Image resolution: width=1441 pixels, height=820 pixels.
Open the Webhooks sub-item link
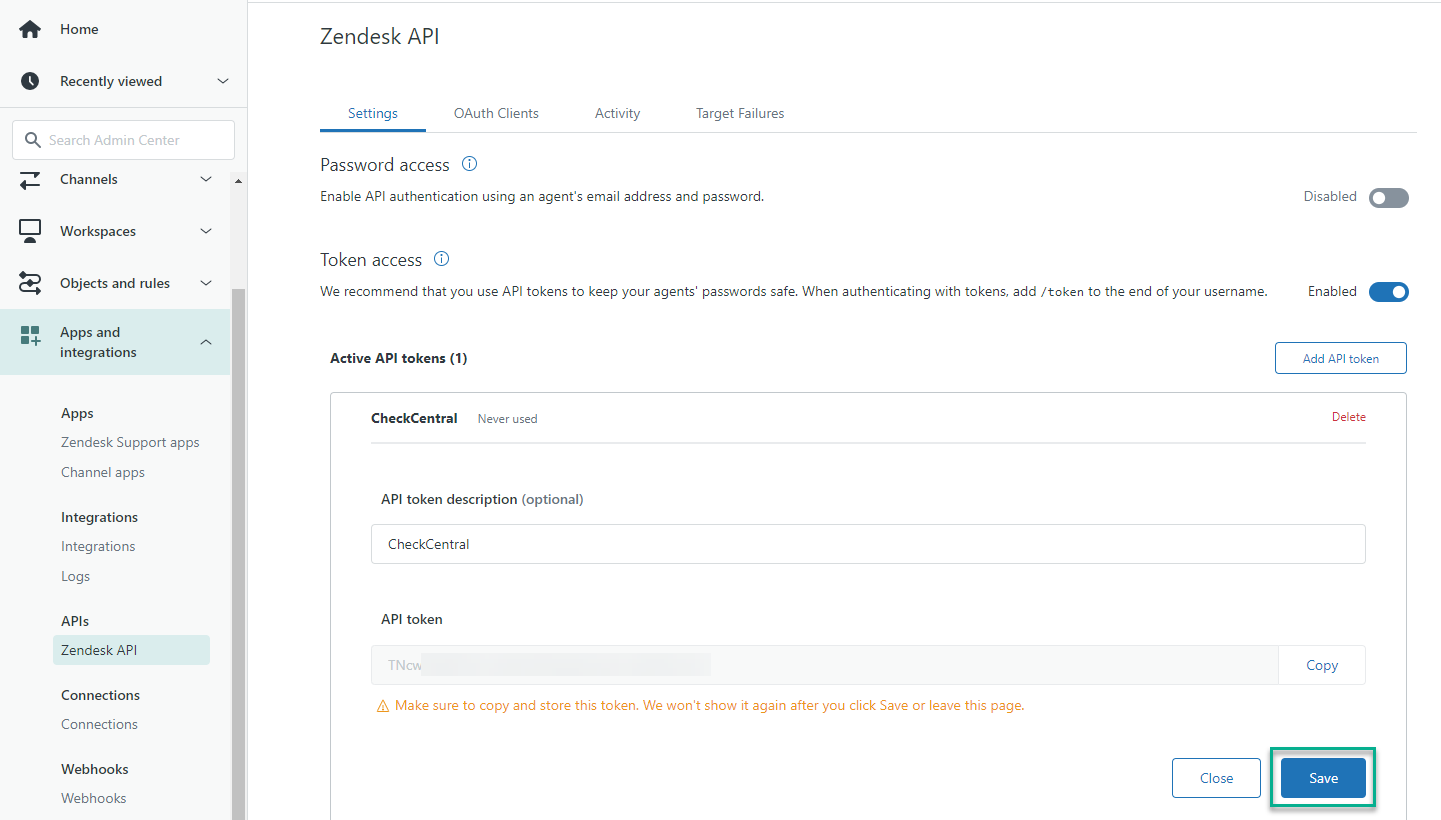(x=93, y=799)
